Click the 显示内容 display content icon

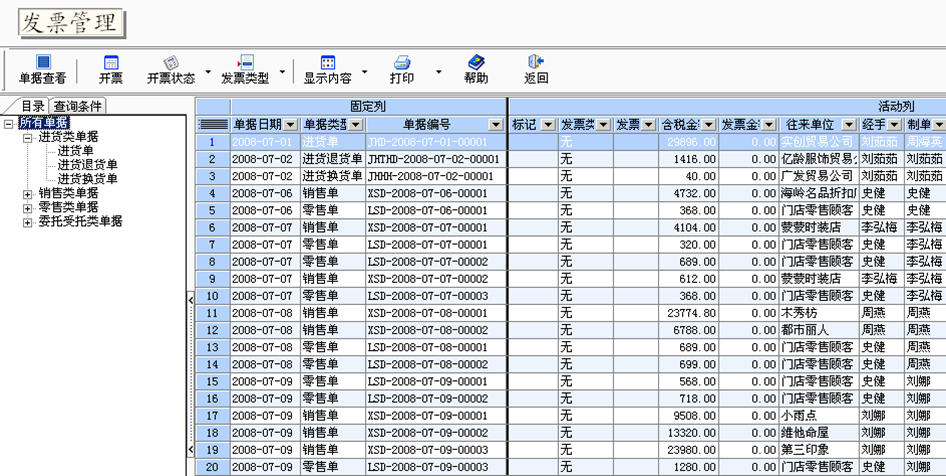tap(327, 62)
